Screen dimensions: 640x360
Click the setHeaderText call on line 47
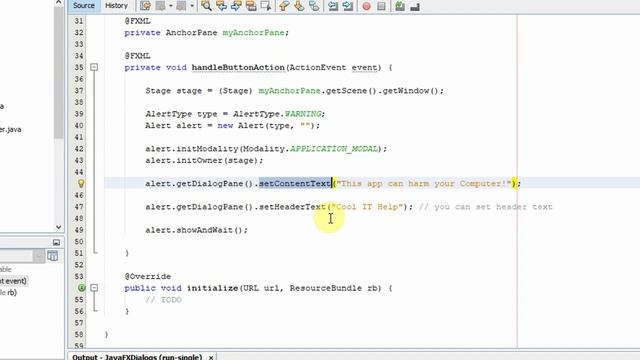coord(292,207)
